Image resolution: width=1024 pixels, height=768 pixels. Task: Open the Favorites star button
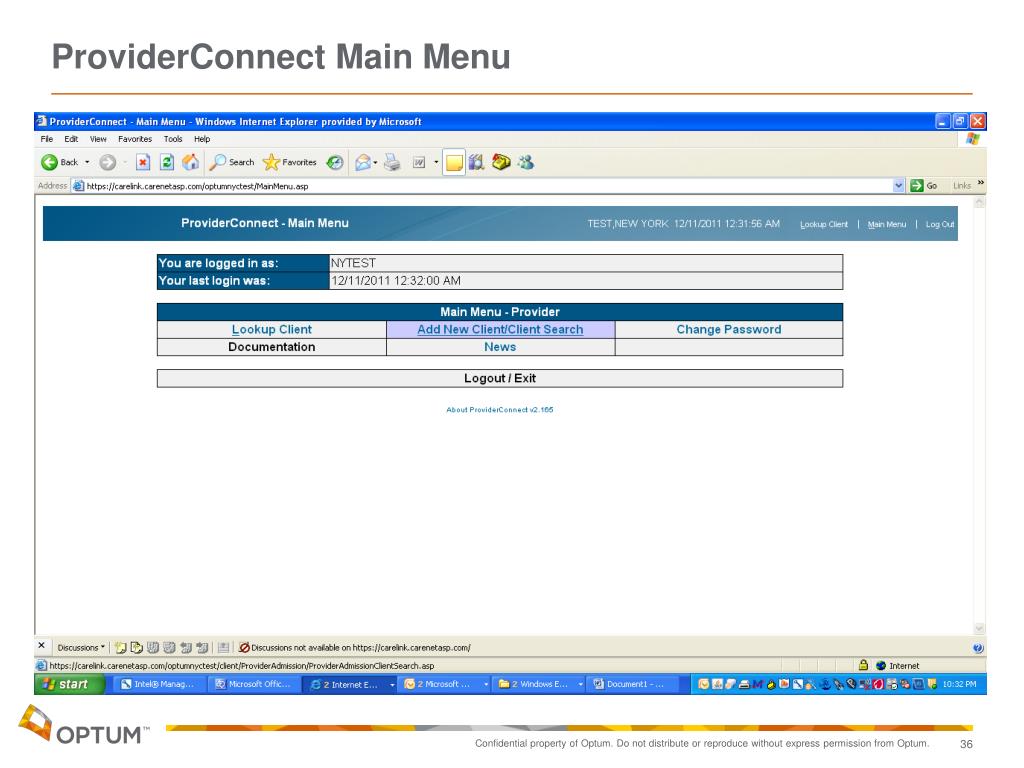(289, 162)
